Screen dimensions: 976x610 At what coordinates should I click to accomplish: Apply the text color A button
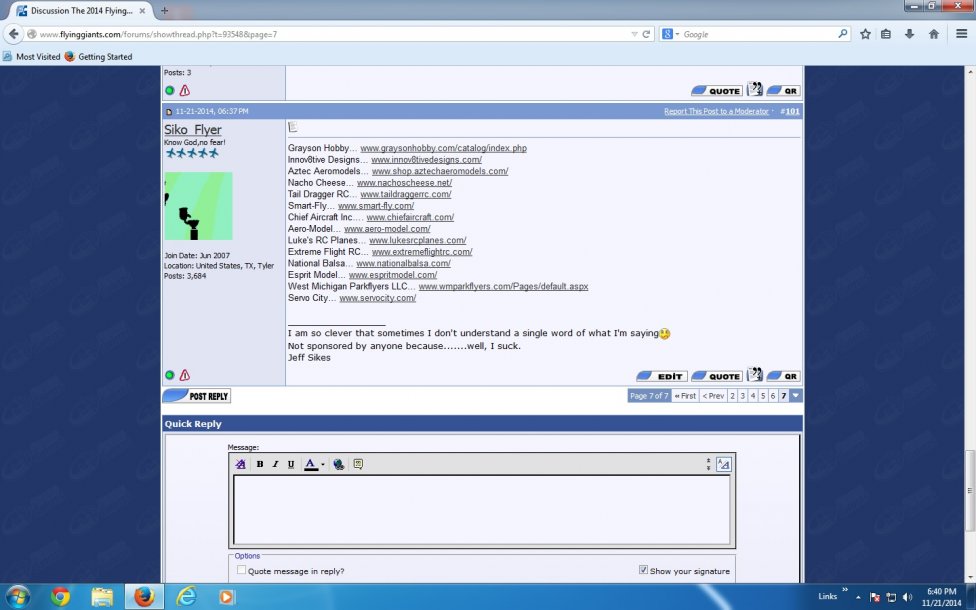311,464
